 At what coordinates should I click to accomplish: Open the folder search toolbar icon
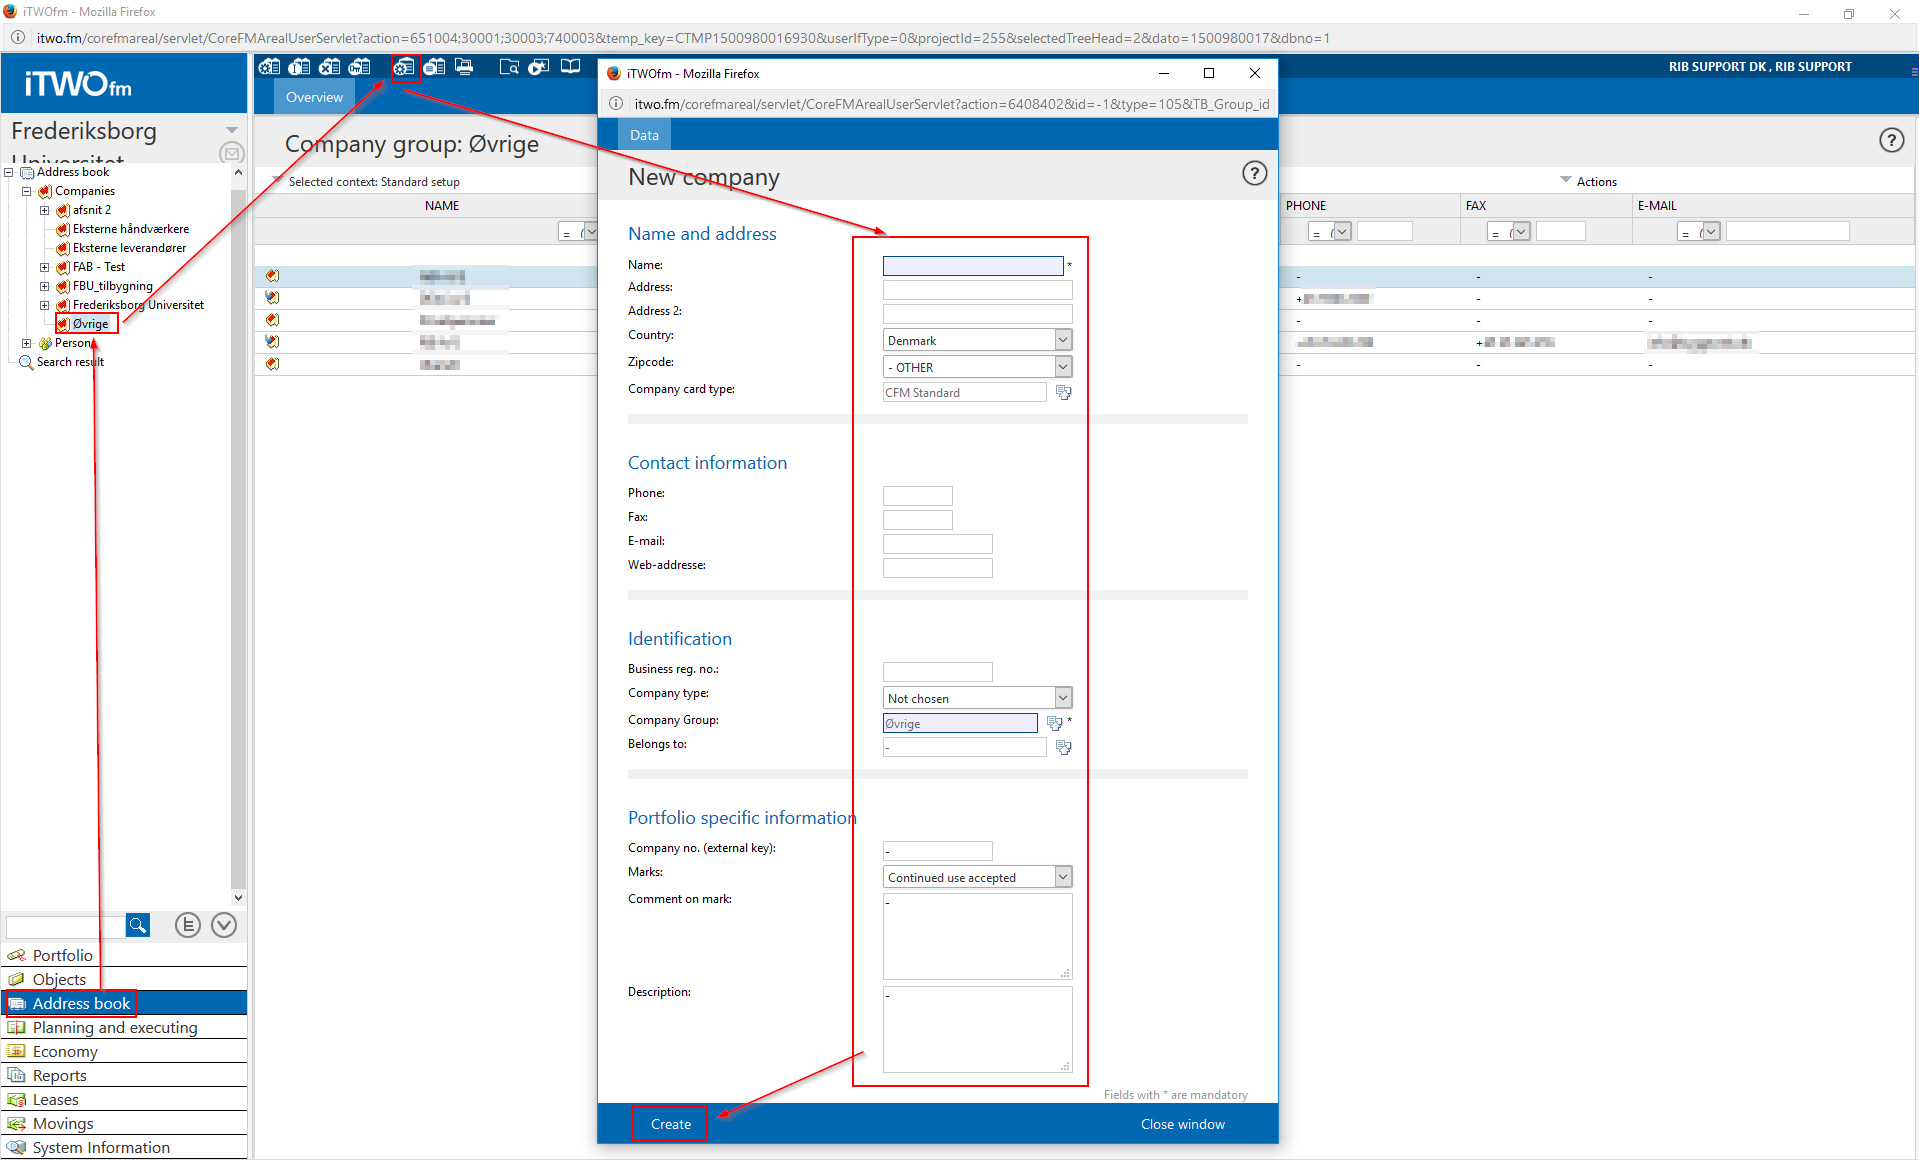(x=509, y=67)
